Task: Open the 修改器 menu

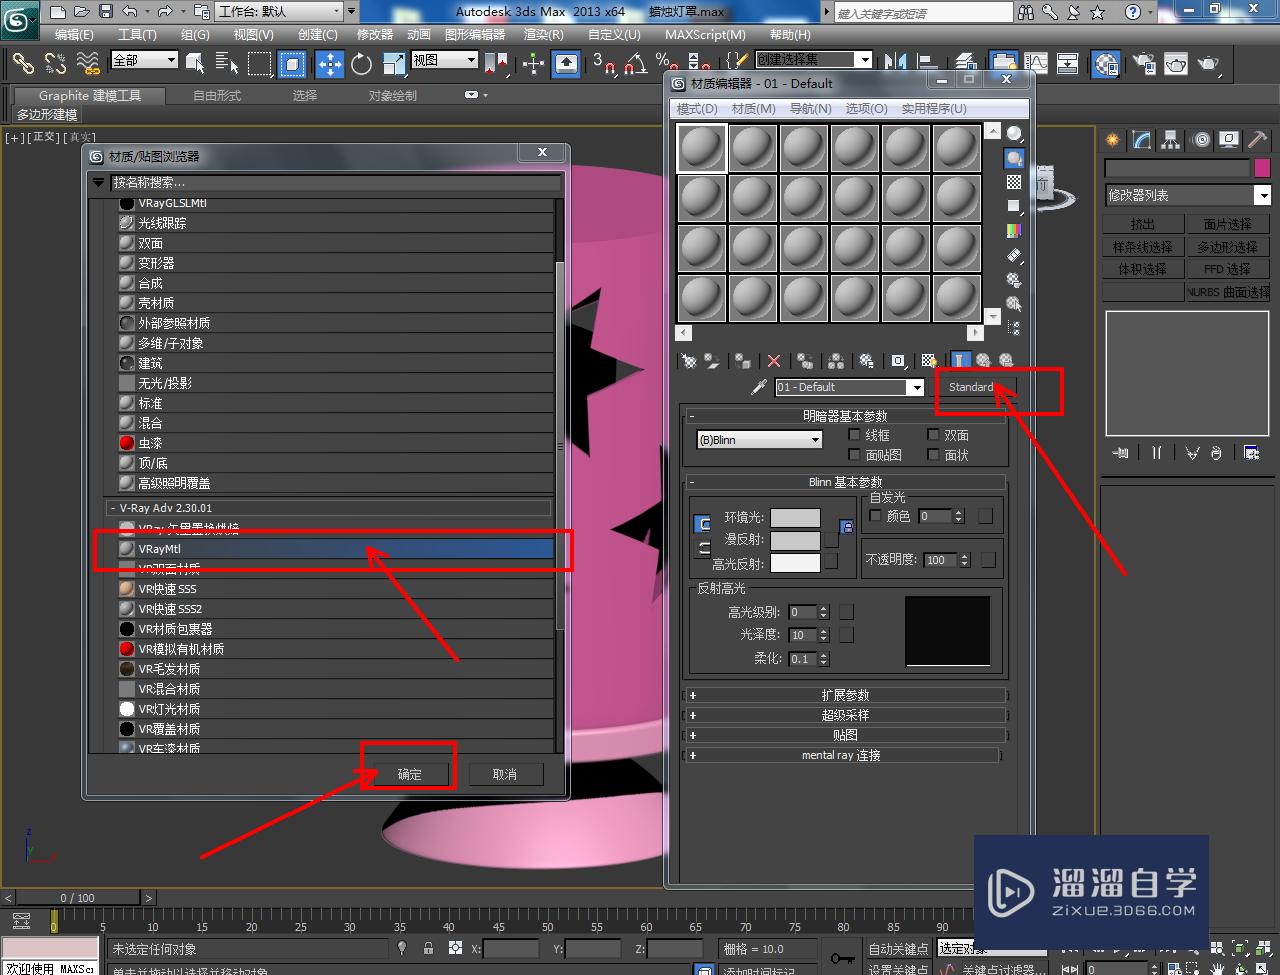Action: [x=375, y=35]
